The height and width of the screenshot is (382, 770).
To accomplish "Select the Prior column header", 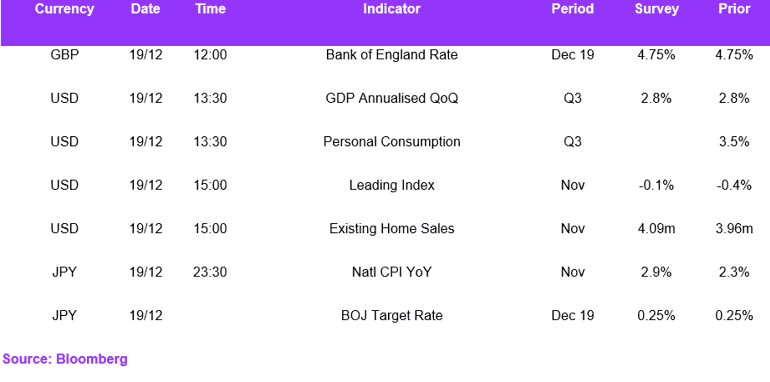I will click(734, 9).
